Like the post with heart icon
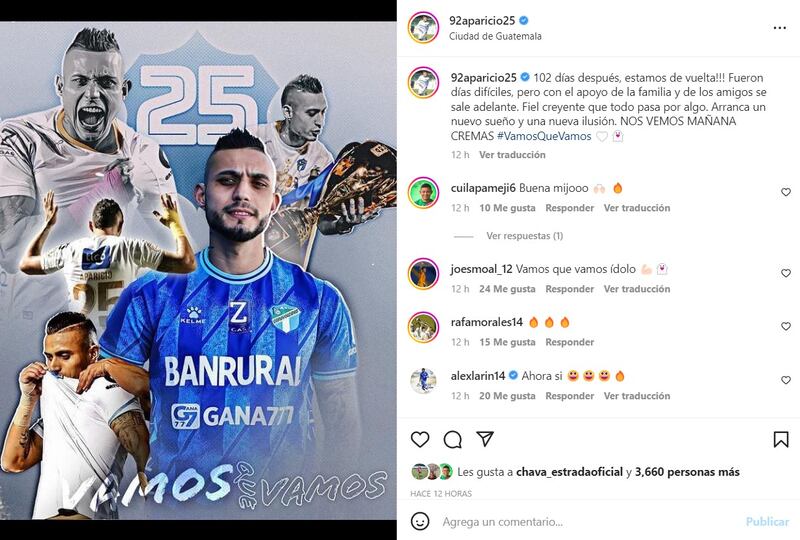 pyautogui.click(x=420, y=439)
